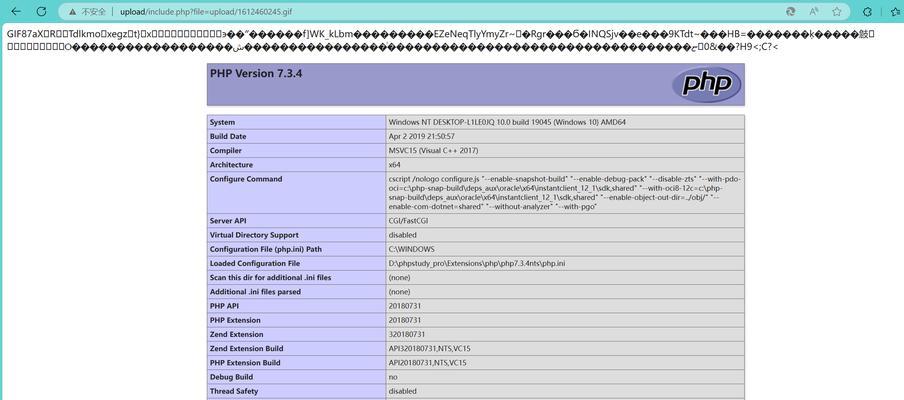Open the favorites list
904x400 pixels.
(897, 12)
